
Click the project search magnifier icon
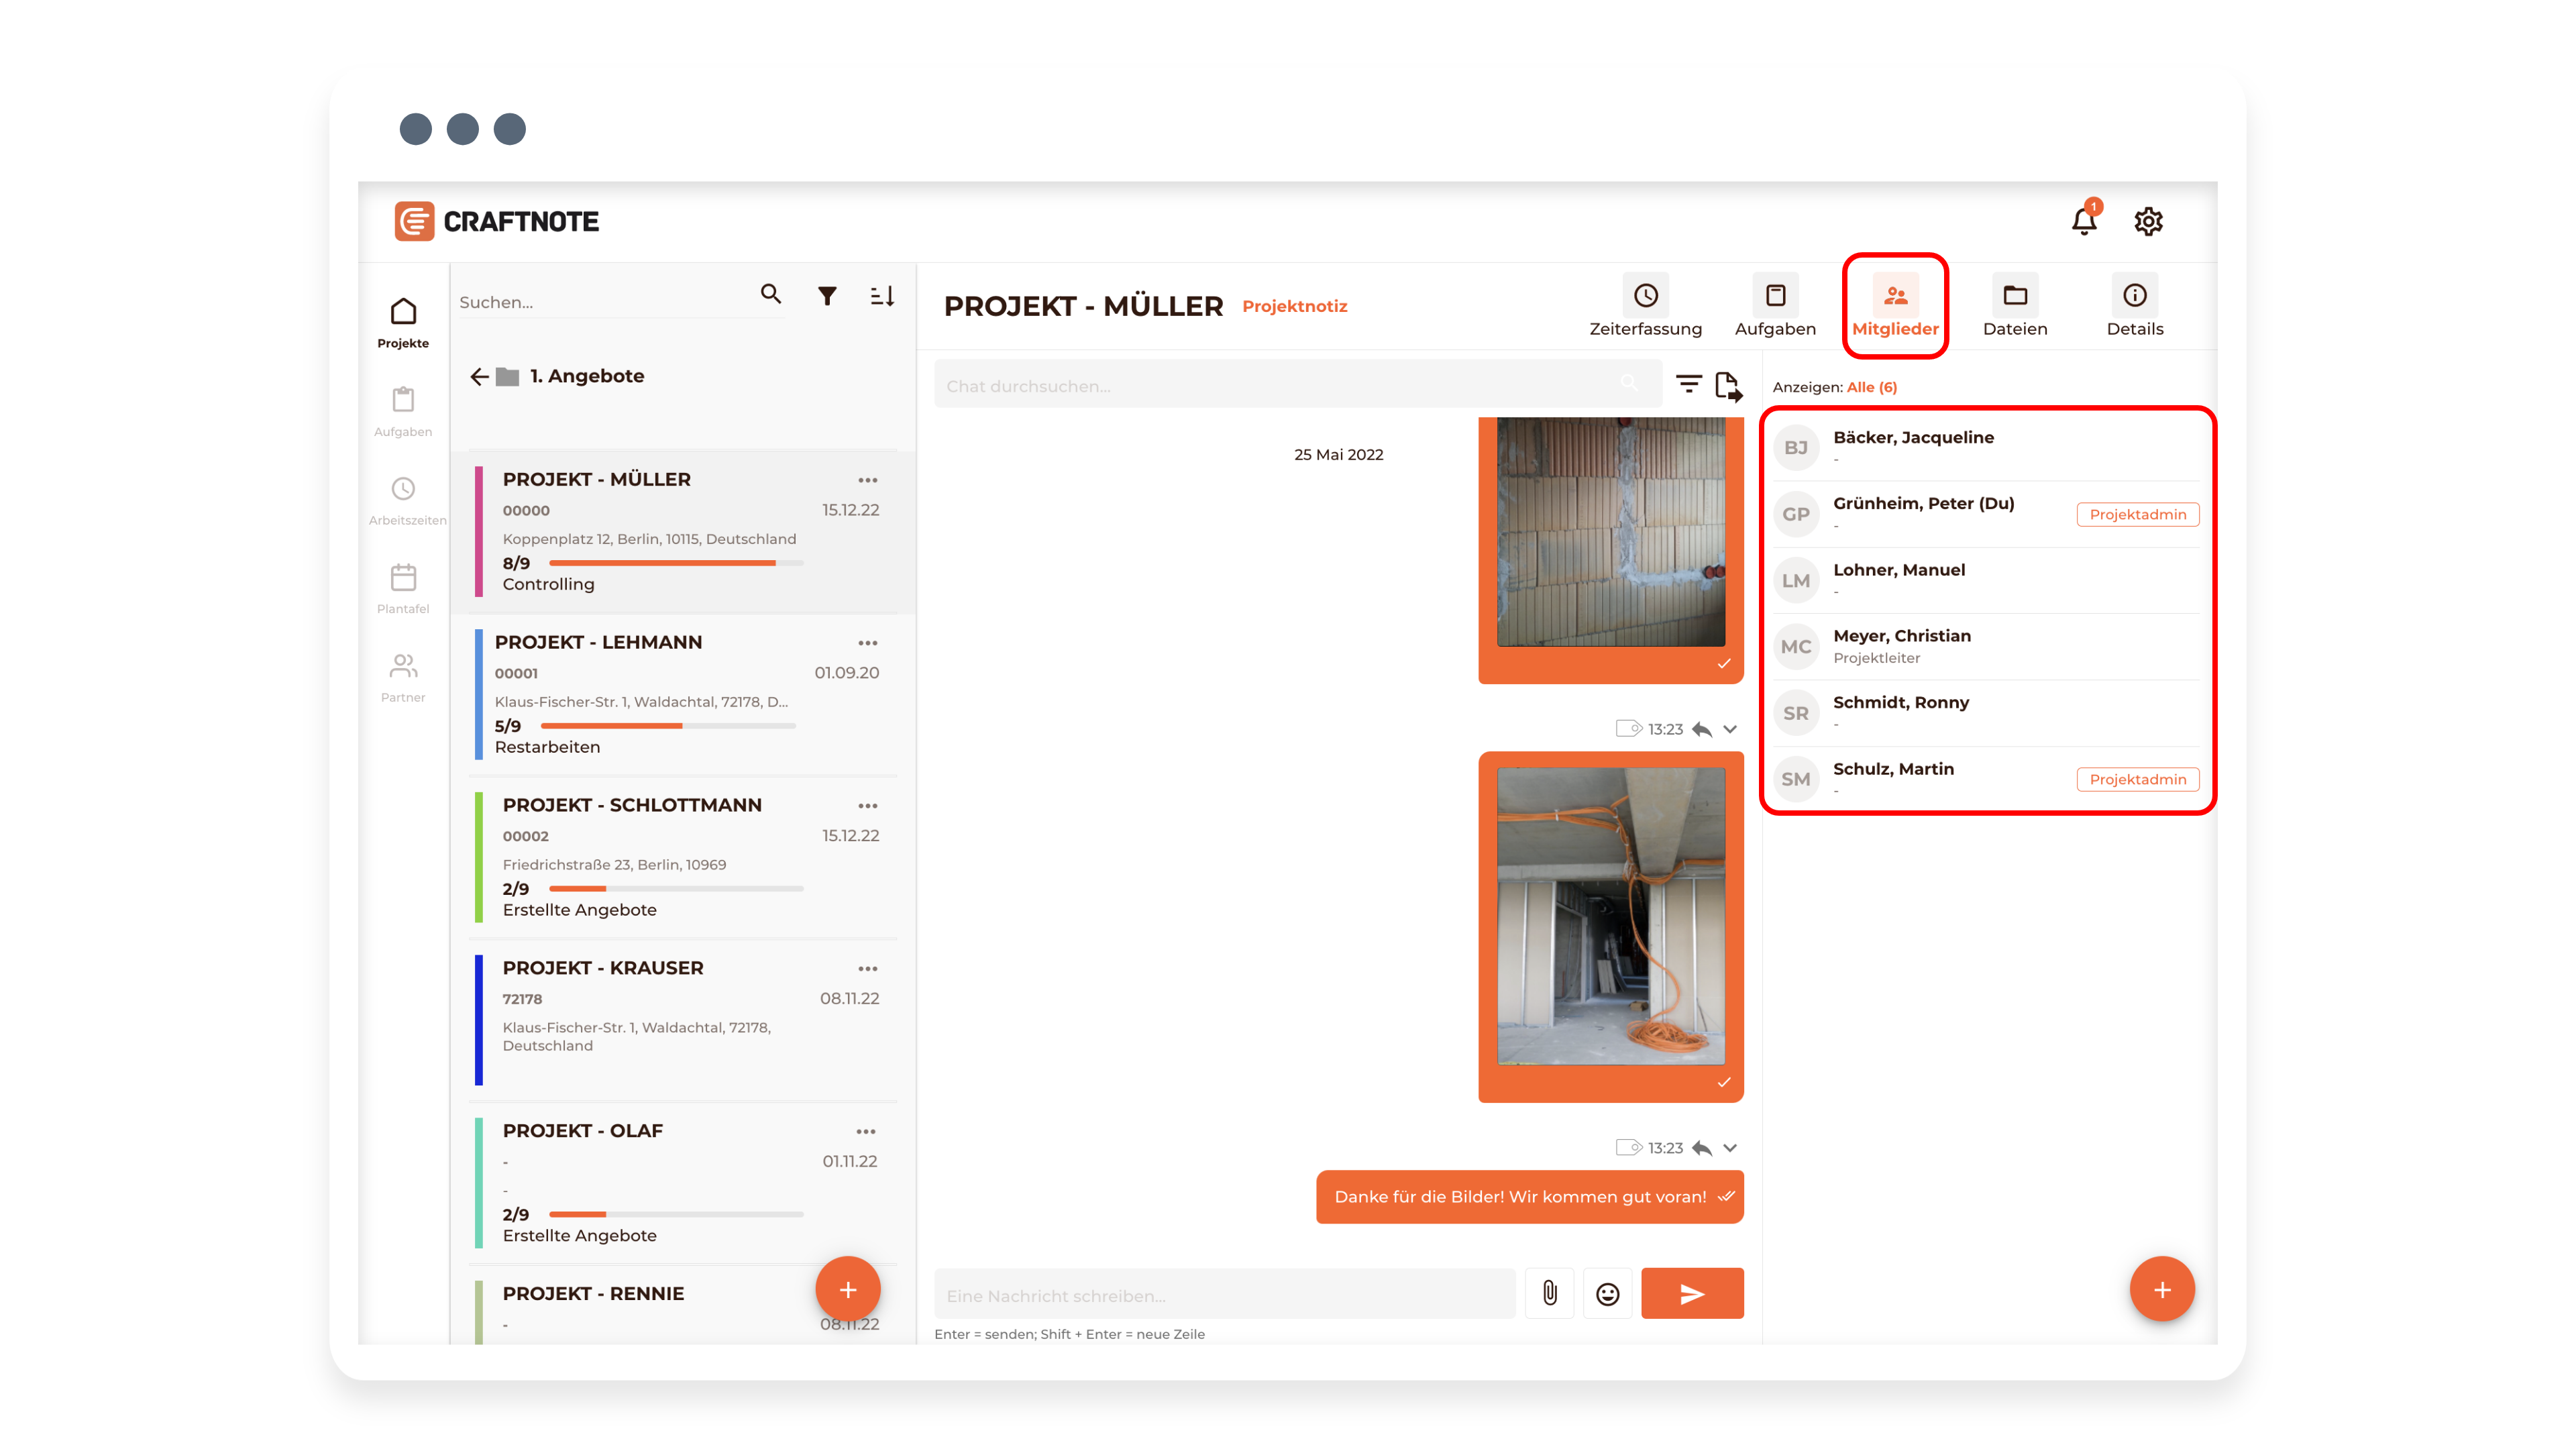(770, 294)
